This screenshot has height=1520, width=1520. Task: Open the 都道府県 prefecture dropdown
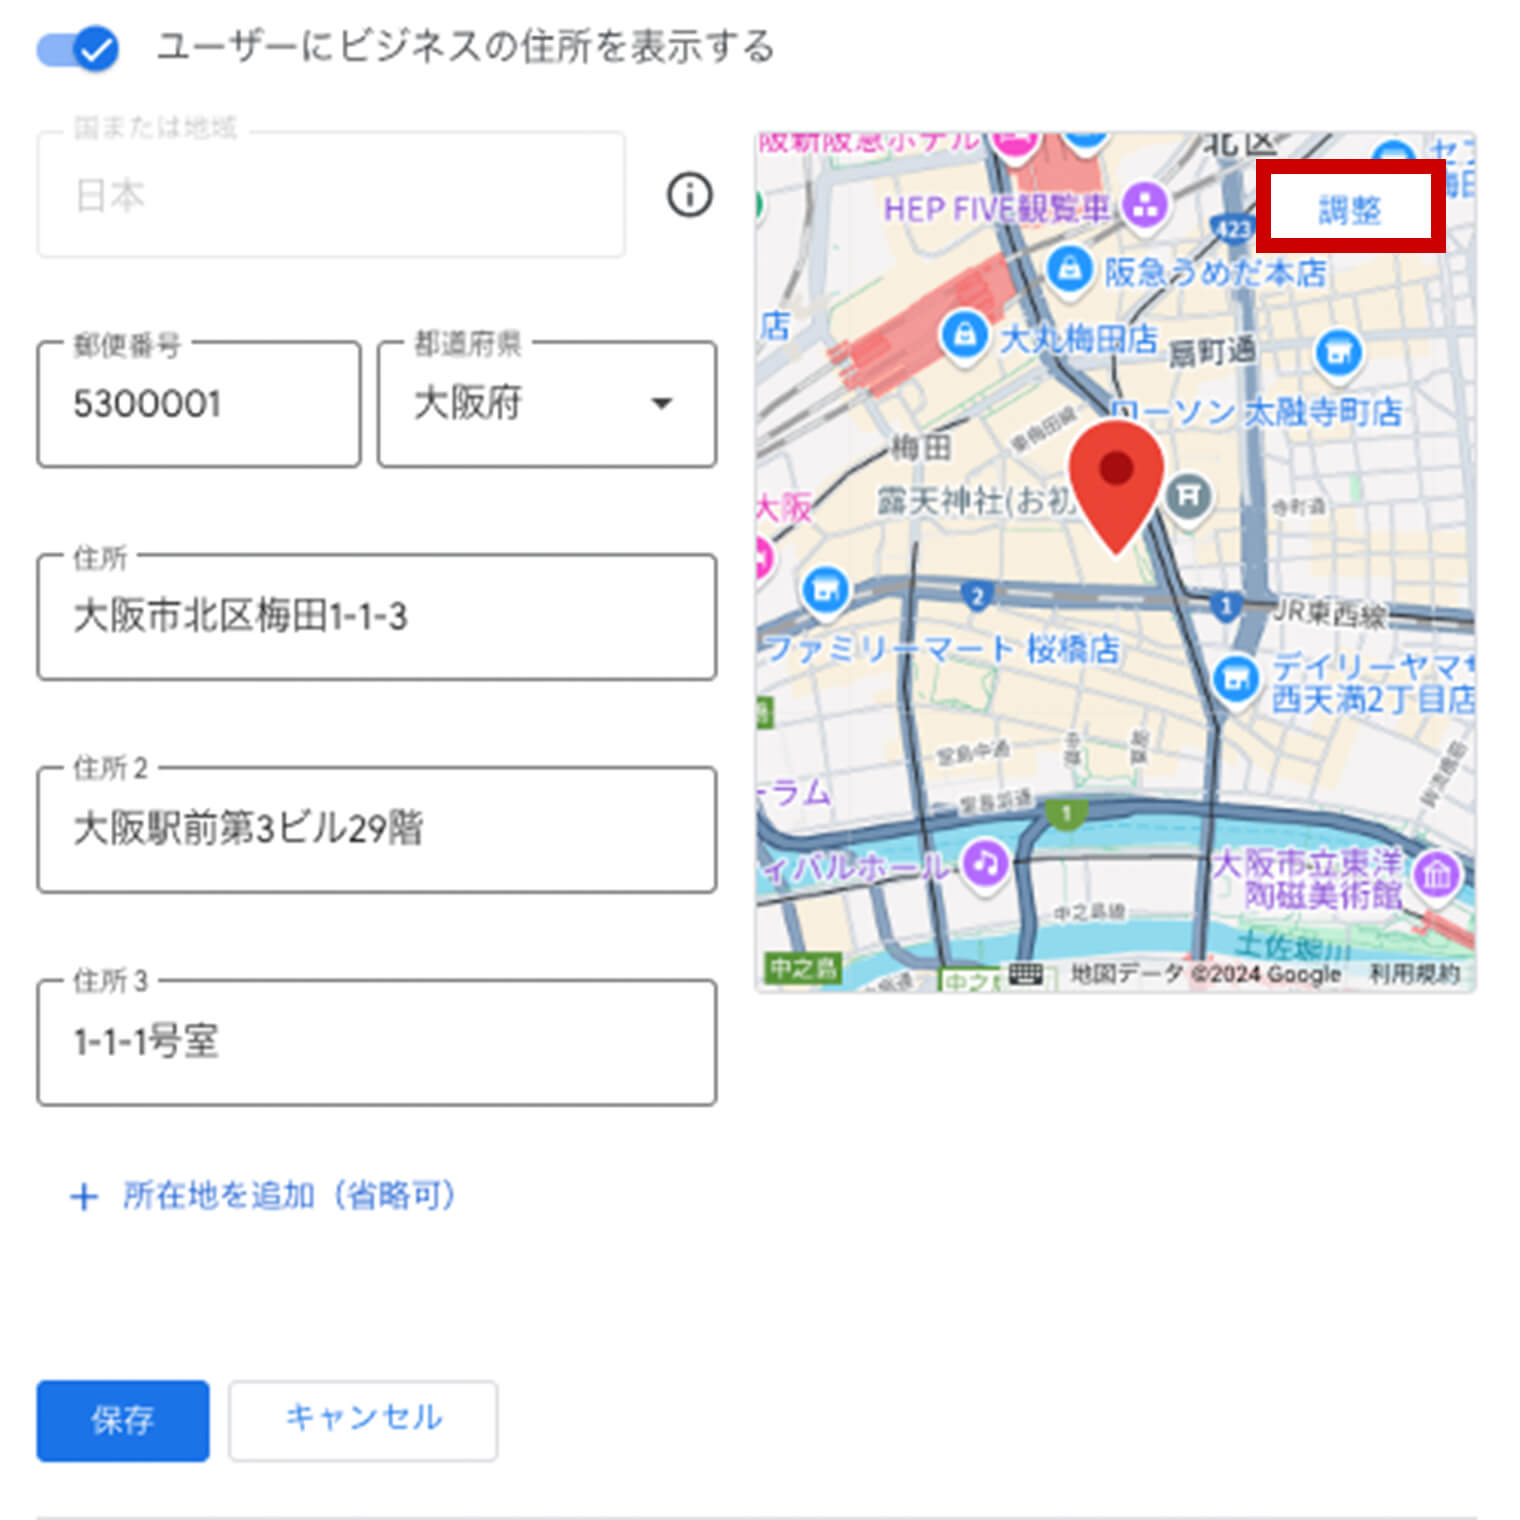547,404
